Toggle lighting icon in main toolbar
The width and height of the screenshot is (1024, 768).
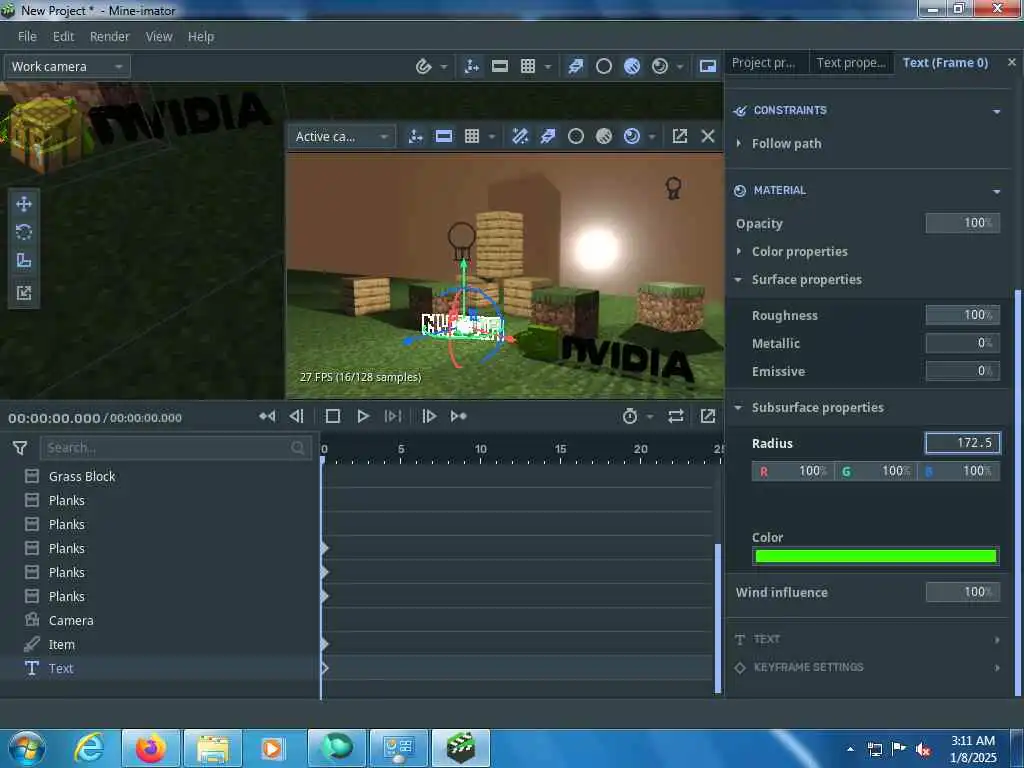(576, 66)
